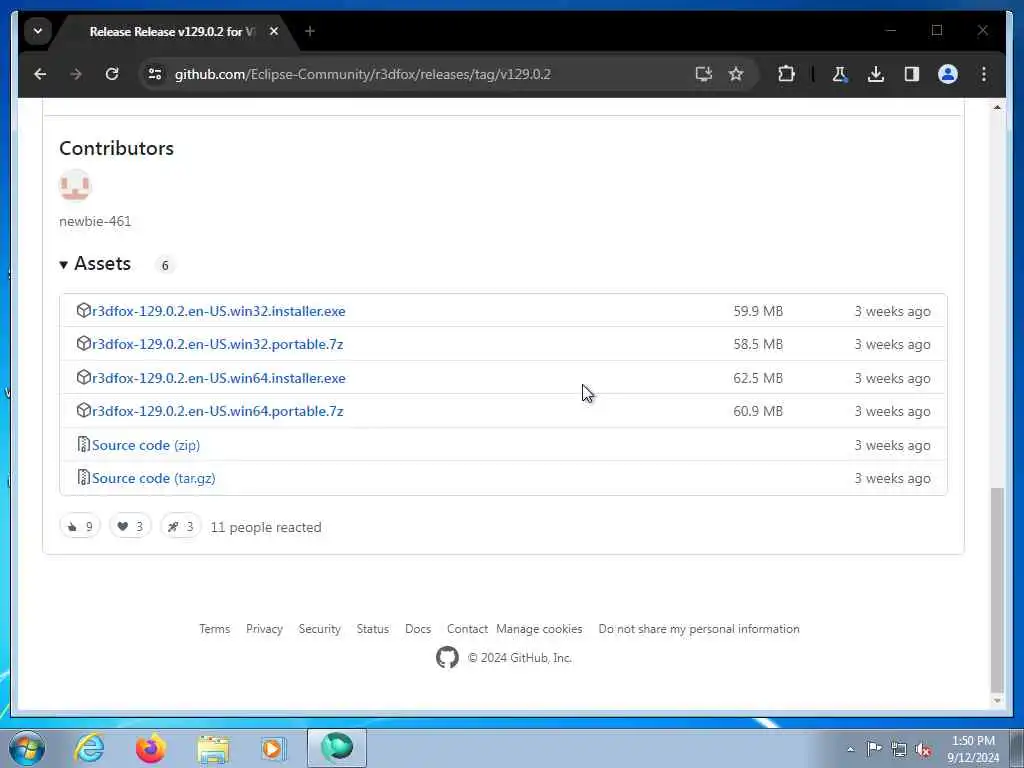Select the Release v129.0.2 tab

point(171,31)
